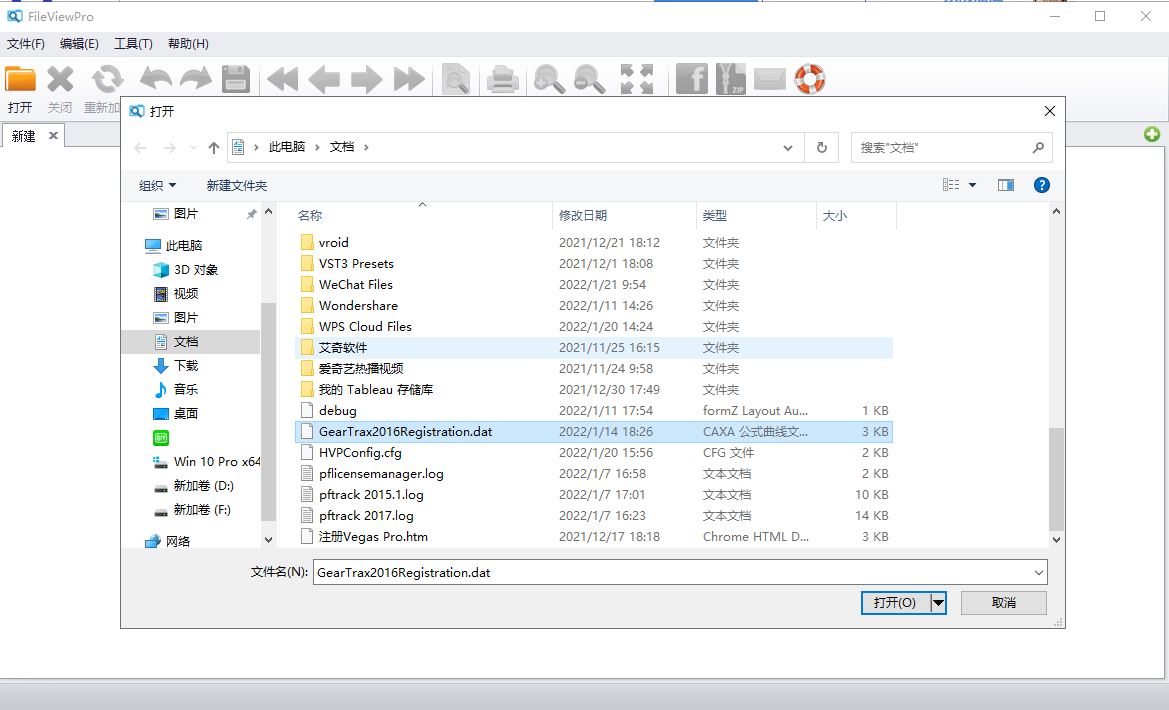Click the Zoom Out magnifier icon
1169x710 pixels.
(x=589, y=79)
